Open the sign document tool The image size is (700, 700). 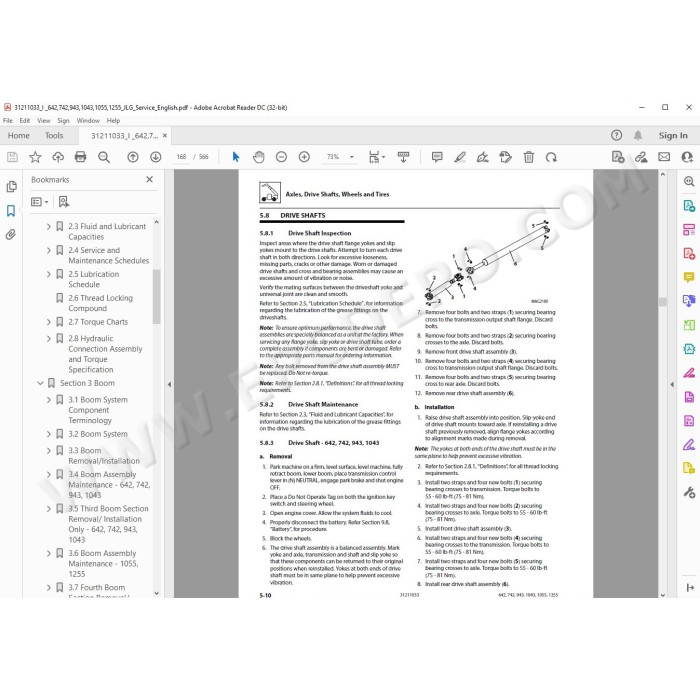(x=483, y=157)
